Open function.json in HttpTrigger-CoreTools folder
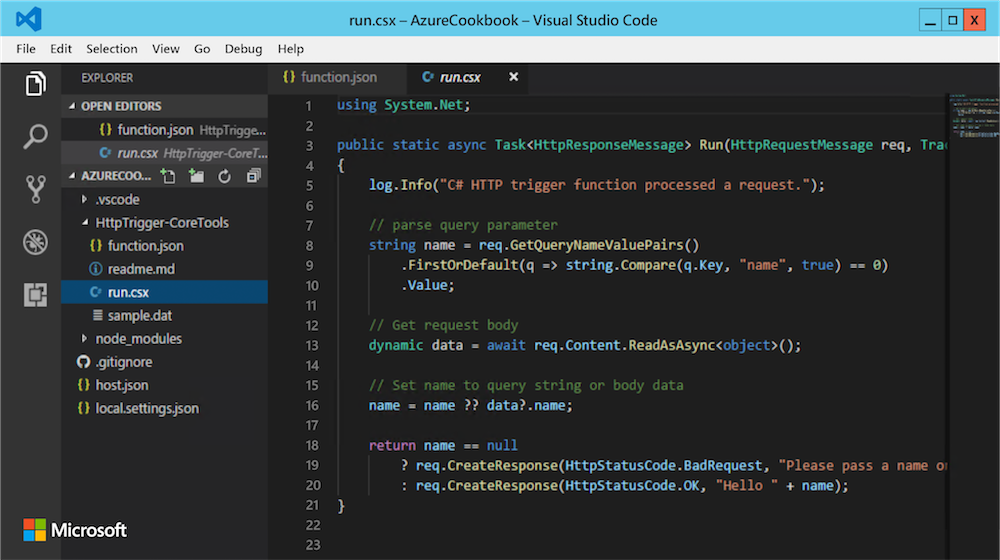1000x560 pixels. coord(165,246)
